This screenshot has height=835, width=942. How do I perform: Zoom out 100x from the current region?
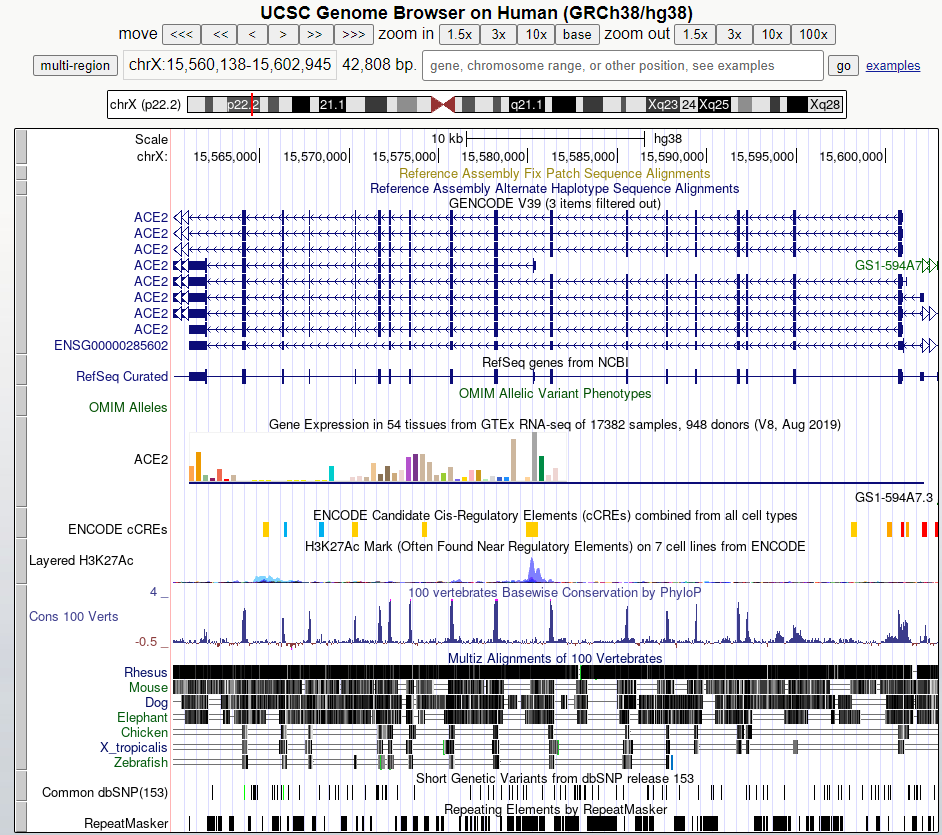coord(812,34)
